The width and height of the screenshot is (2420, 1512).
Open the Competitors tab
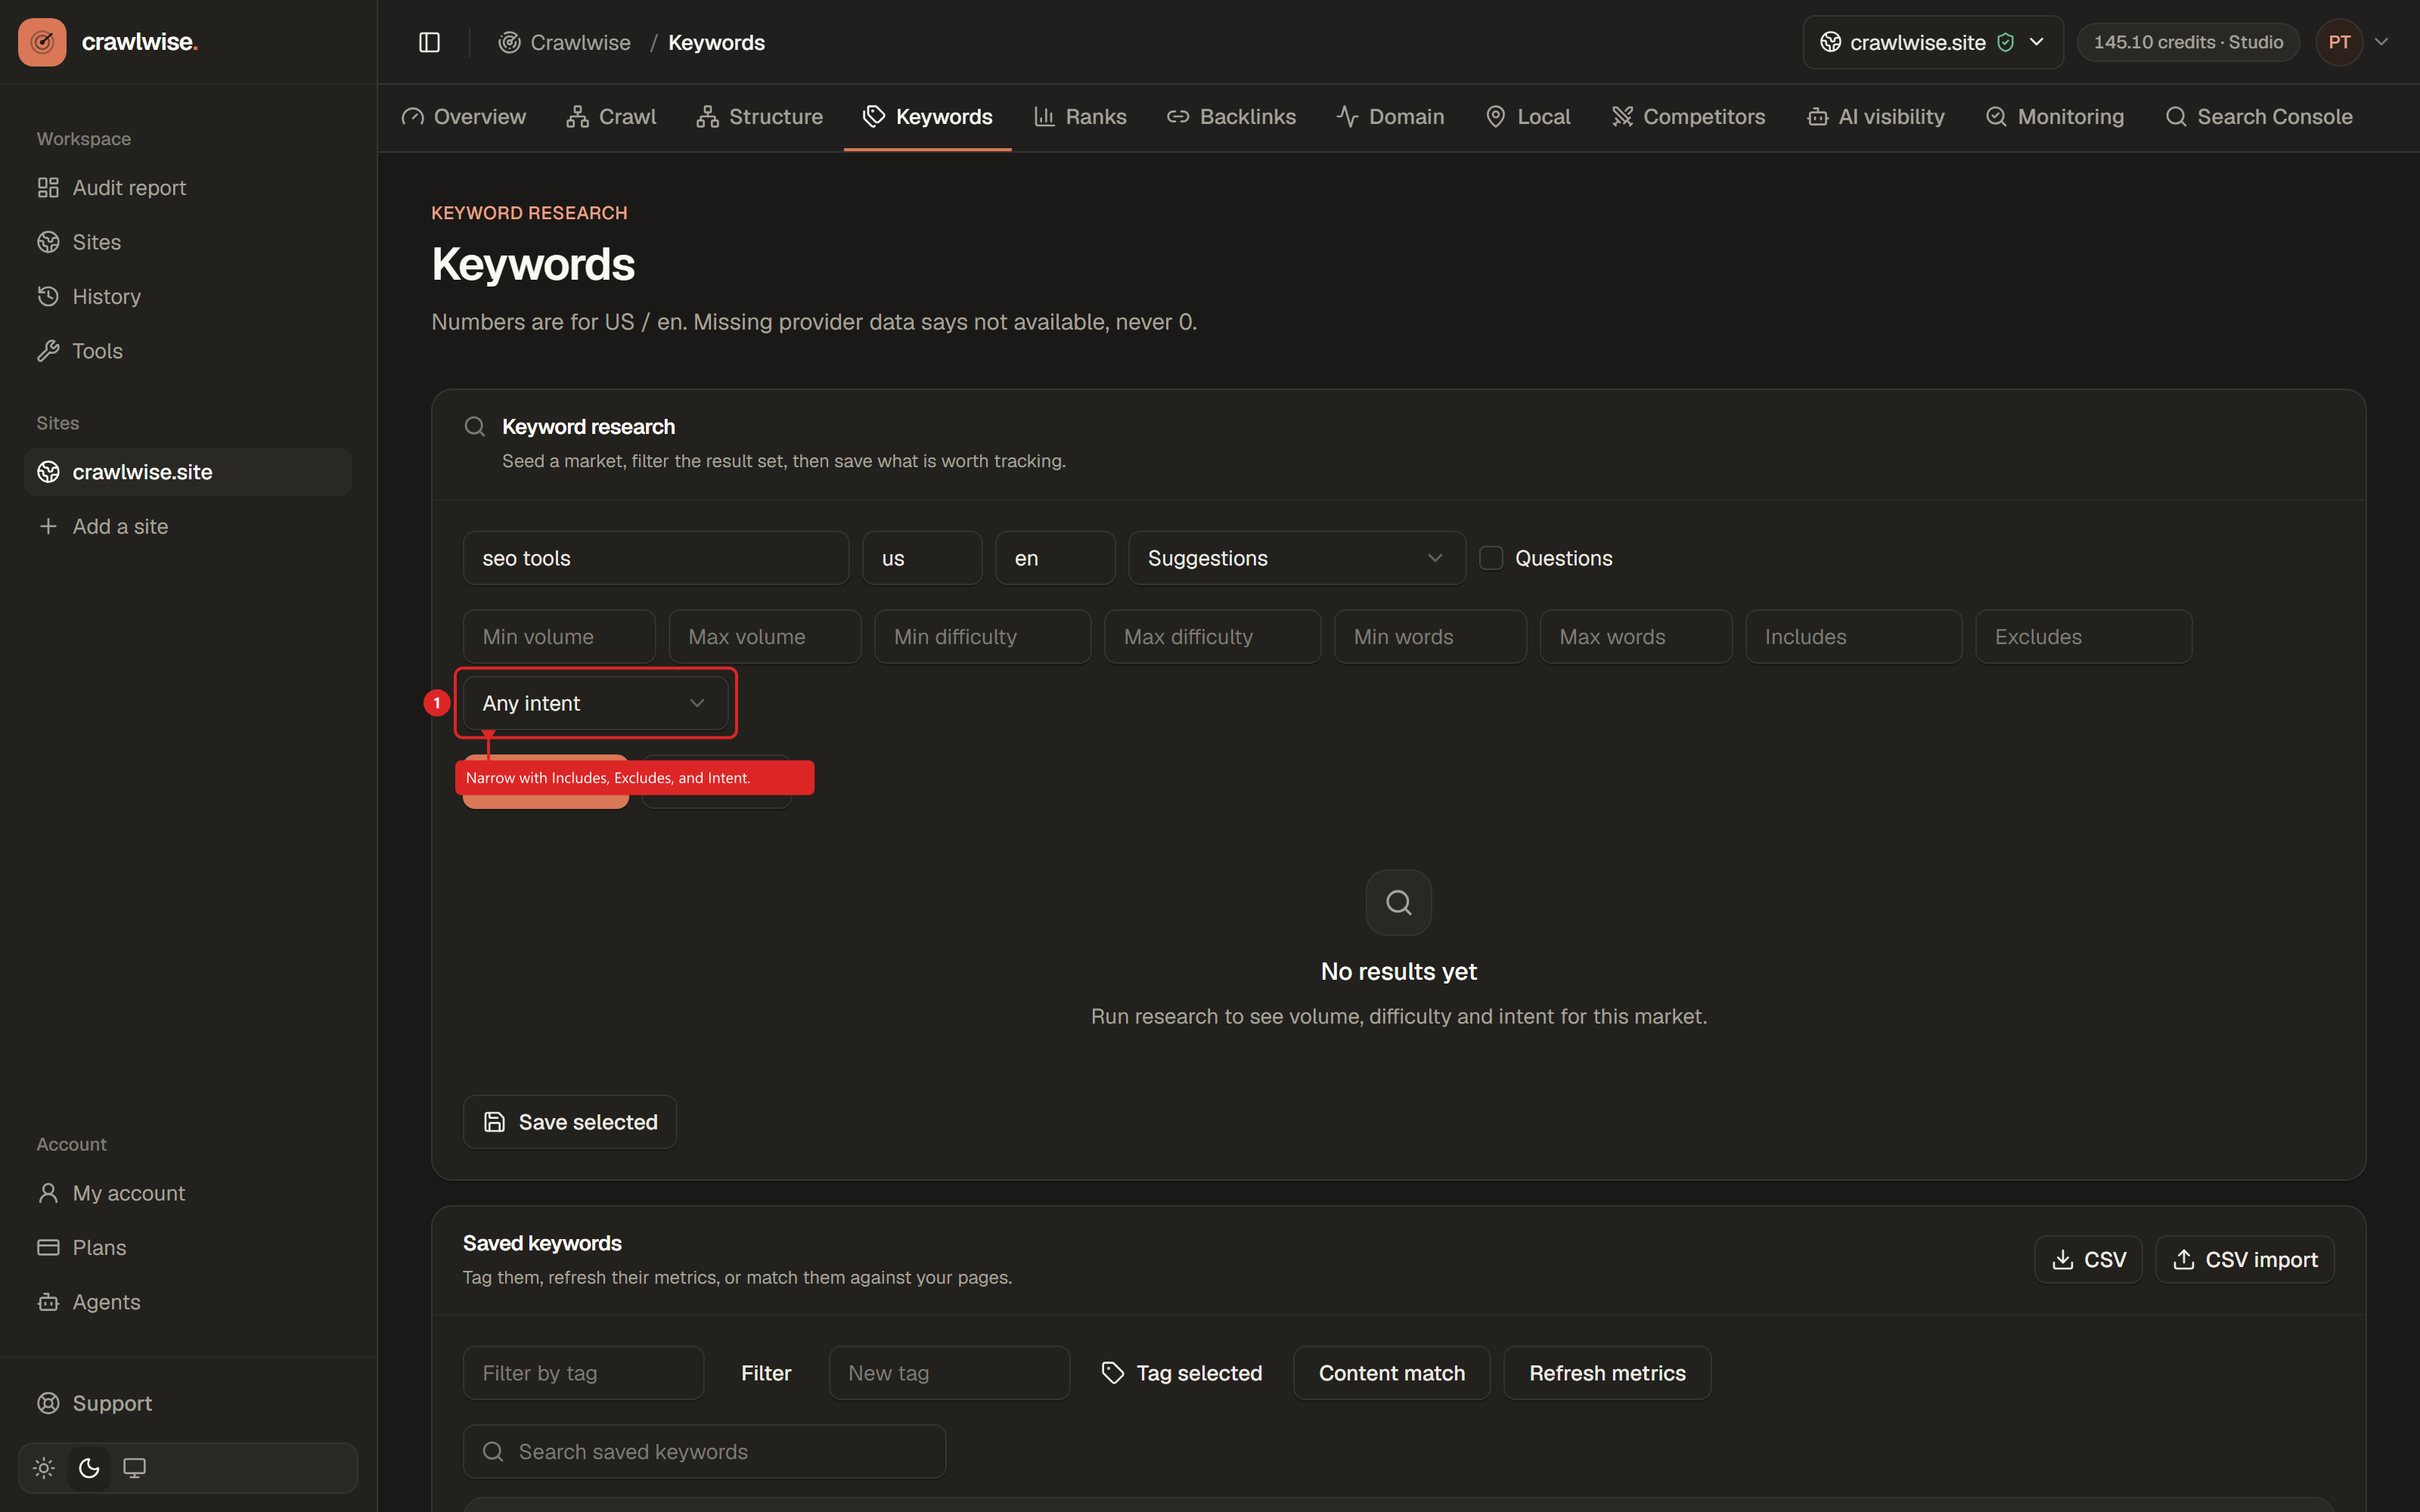(x=1688, y=117)
